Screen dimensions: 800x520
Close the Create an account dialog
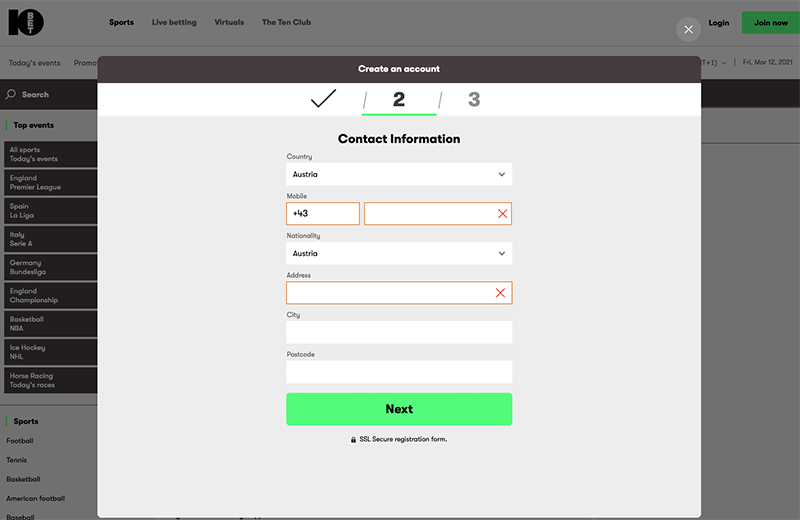[688, 29]
